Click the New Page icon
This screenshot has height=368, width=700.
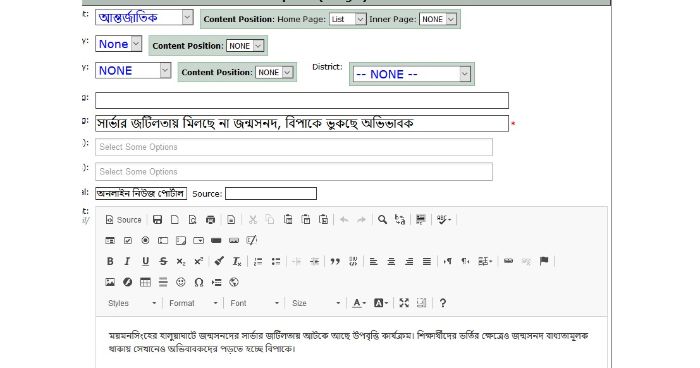pyautogui.click(x=175, y=220)
